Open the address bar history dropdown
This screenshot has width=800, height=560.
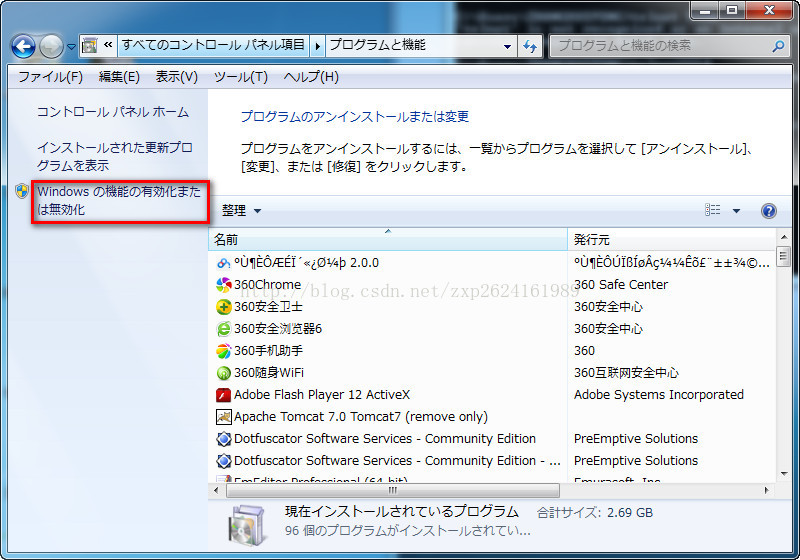(x=507, y=46)
